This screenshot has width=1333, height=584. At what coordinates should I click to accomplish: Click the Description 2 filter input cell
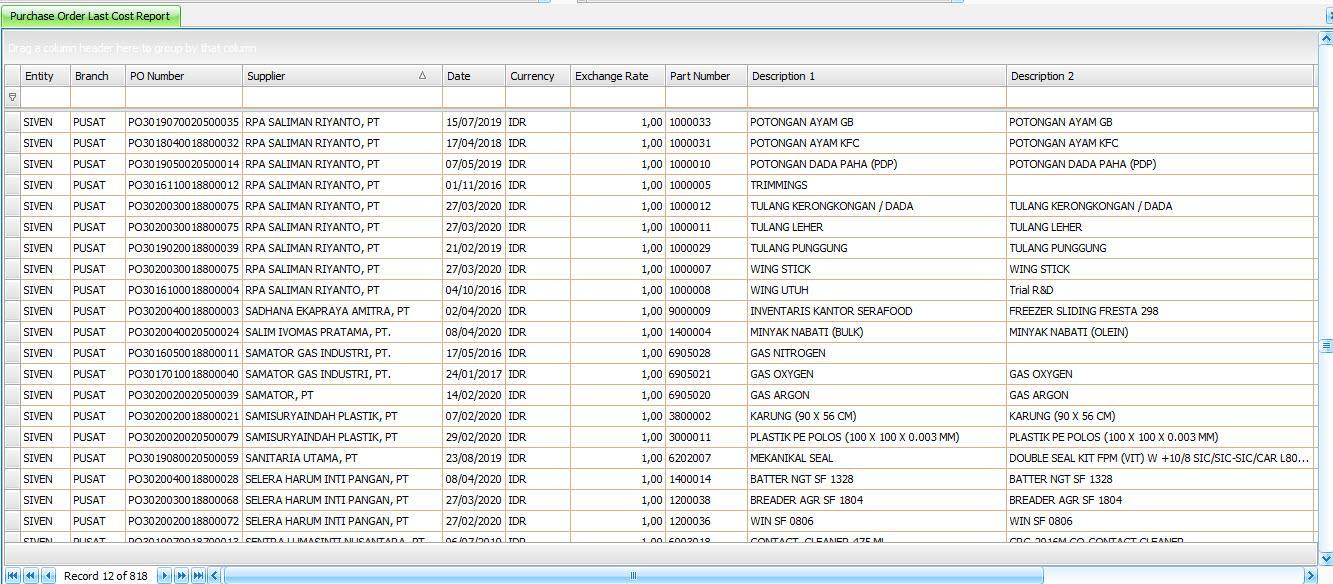point(1160,97)
